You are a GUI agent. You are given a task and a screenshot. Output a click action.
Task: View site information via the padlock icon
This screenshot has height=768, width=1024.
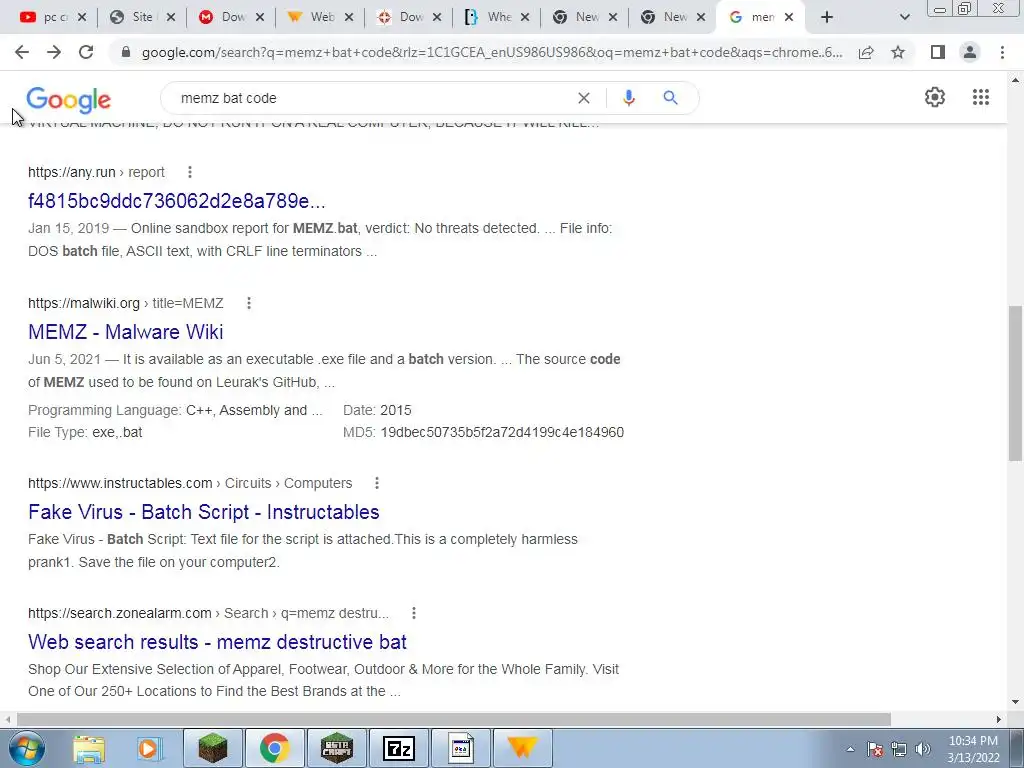[x=126, y=52]
